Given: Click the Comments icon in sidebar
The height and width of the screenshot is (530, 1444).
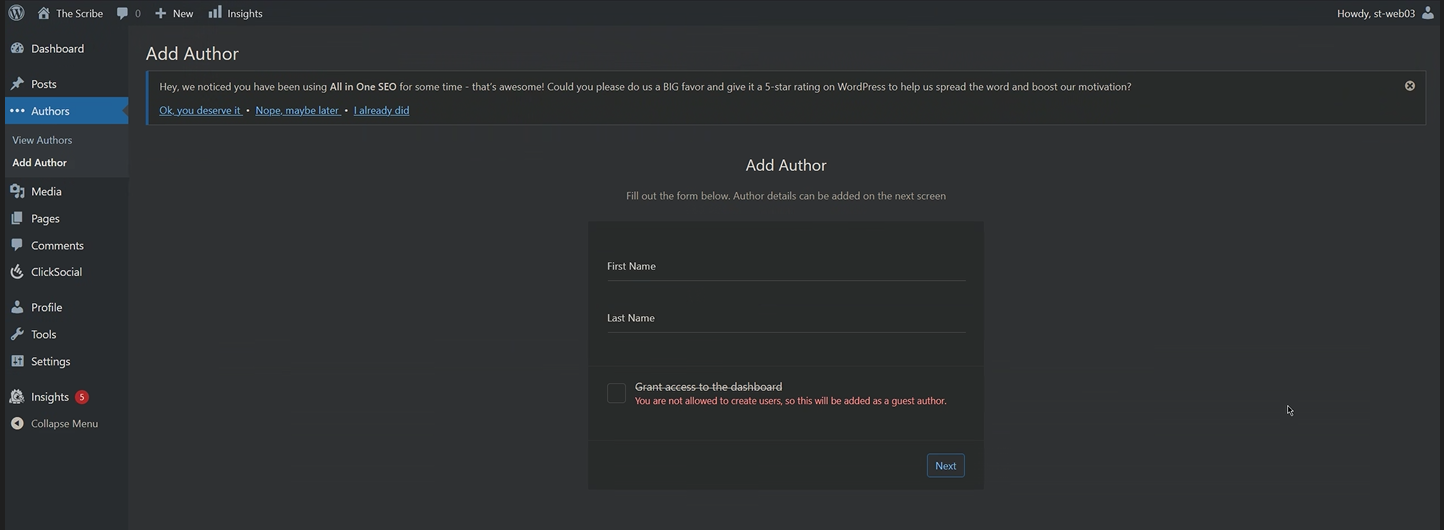Looking at the screenshot, I should 17,245.
